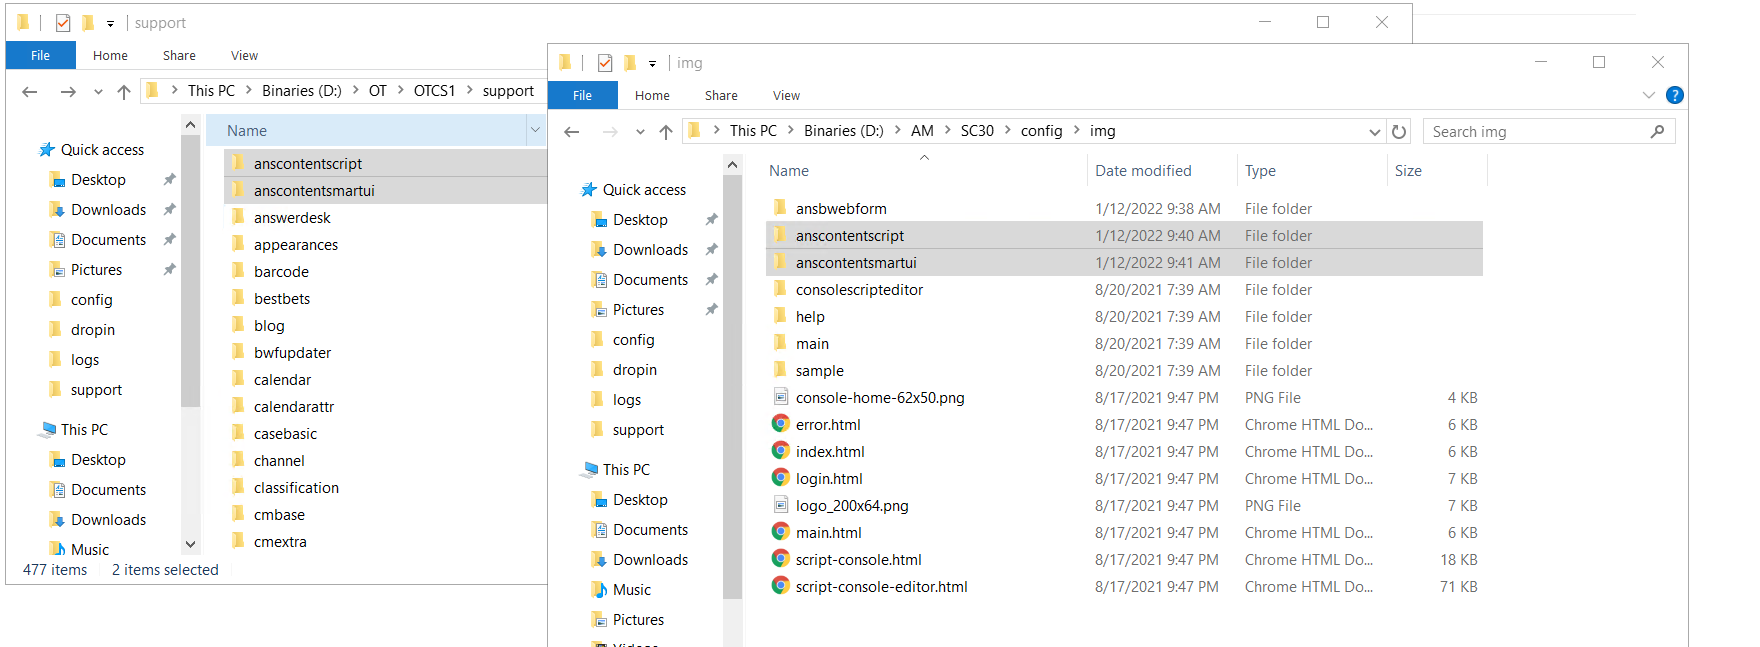
Task: Click the Back arrow in the support window
Action: point(30,91)
